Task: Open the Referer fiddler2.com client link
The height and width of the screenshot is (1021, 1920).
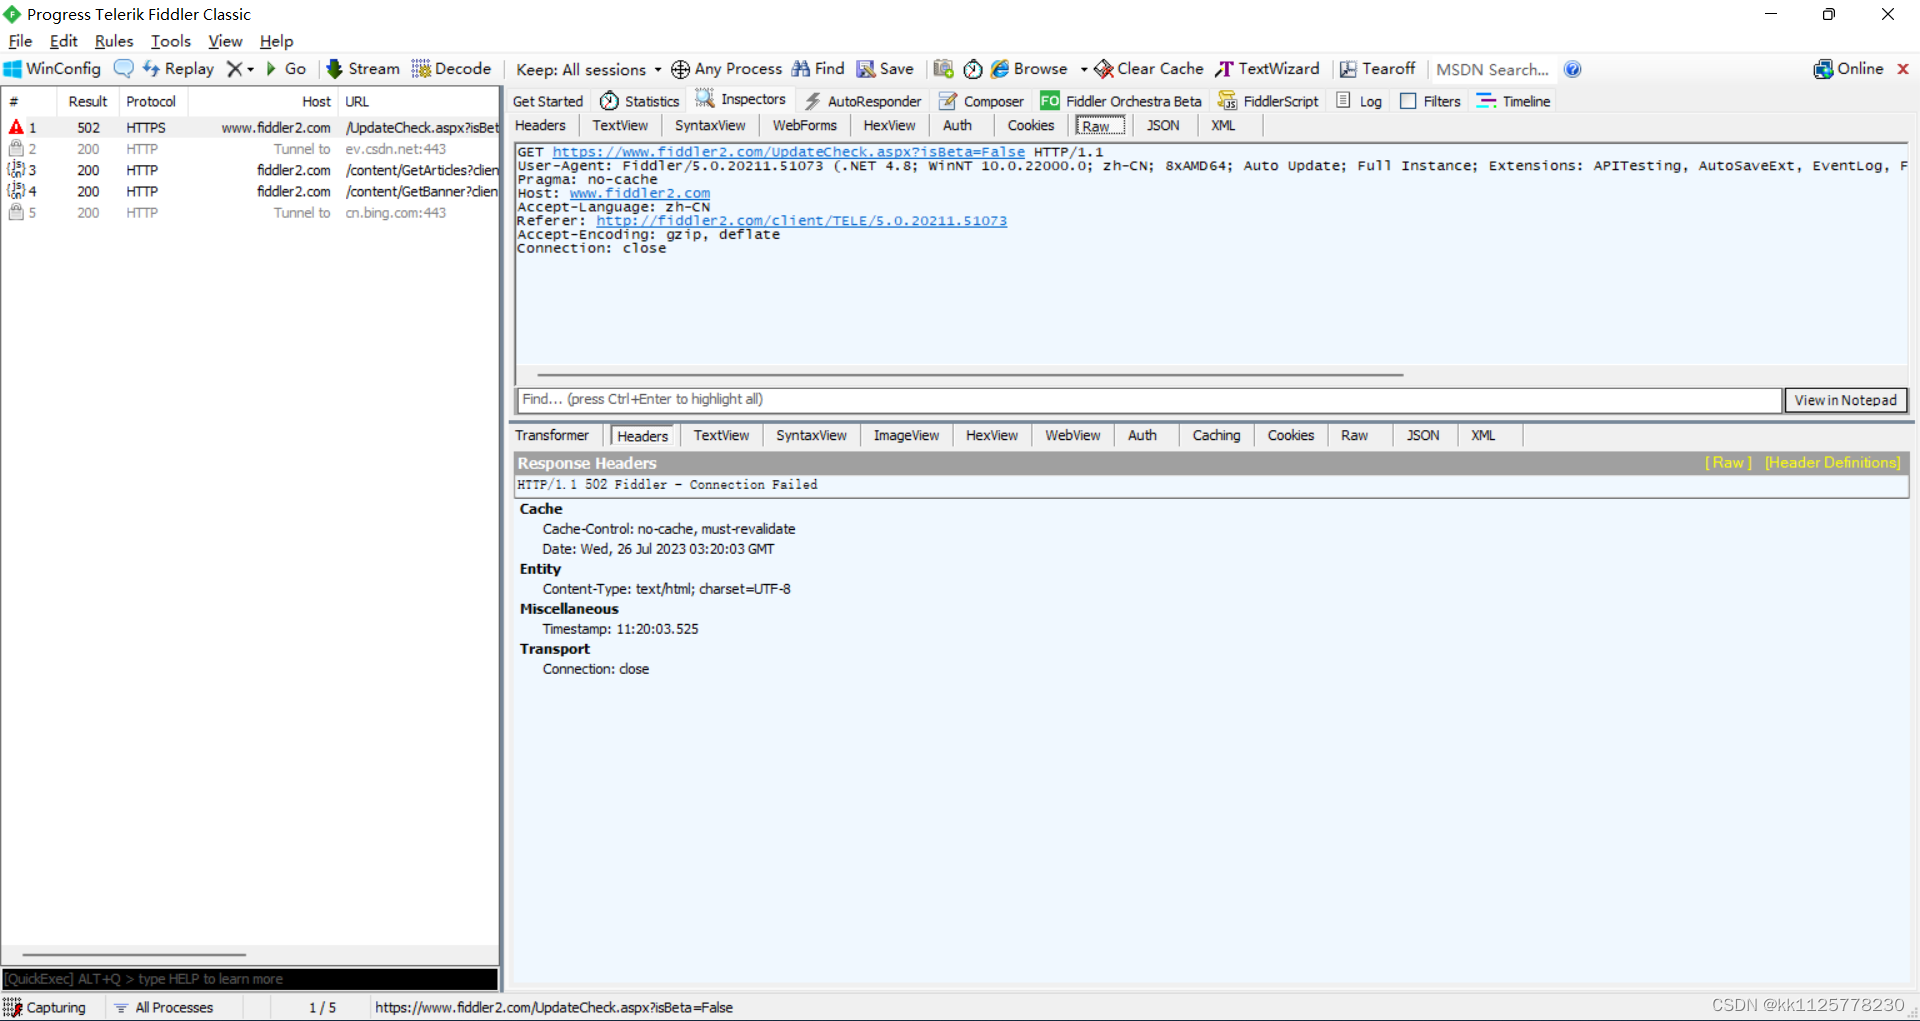Action: pyautogui.click(x=801, y=221)
